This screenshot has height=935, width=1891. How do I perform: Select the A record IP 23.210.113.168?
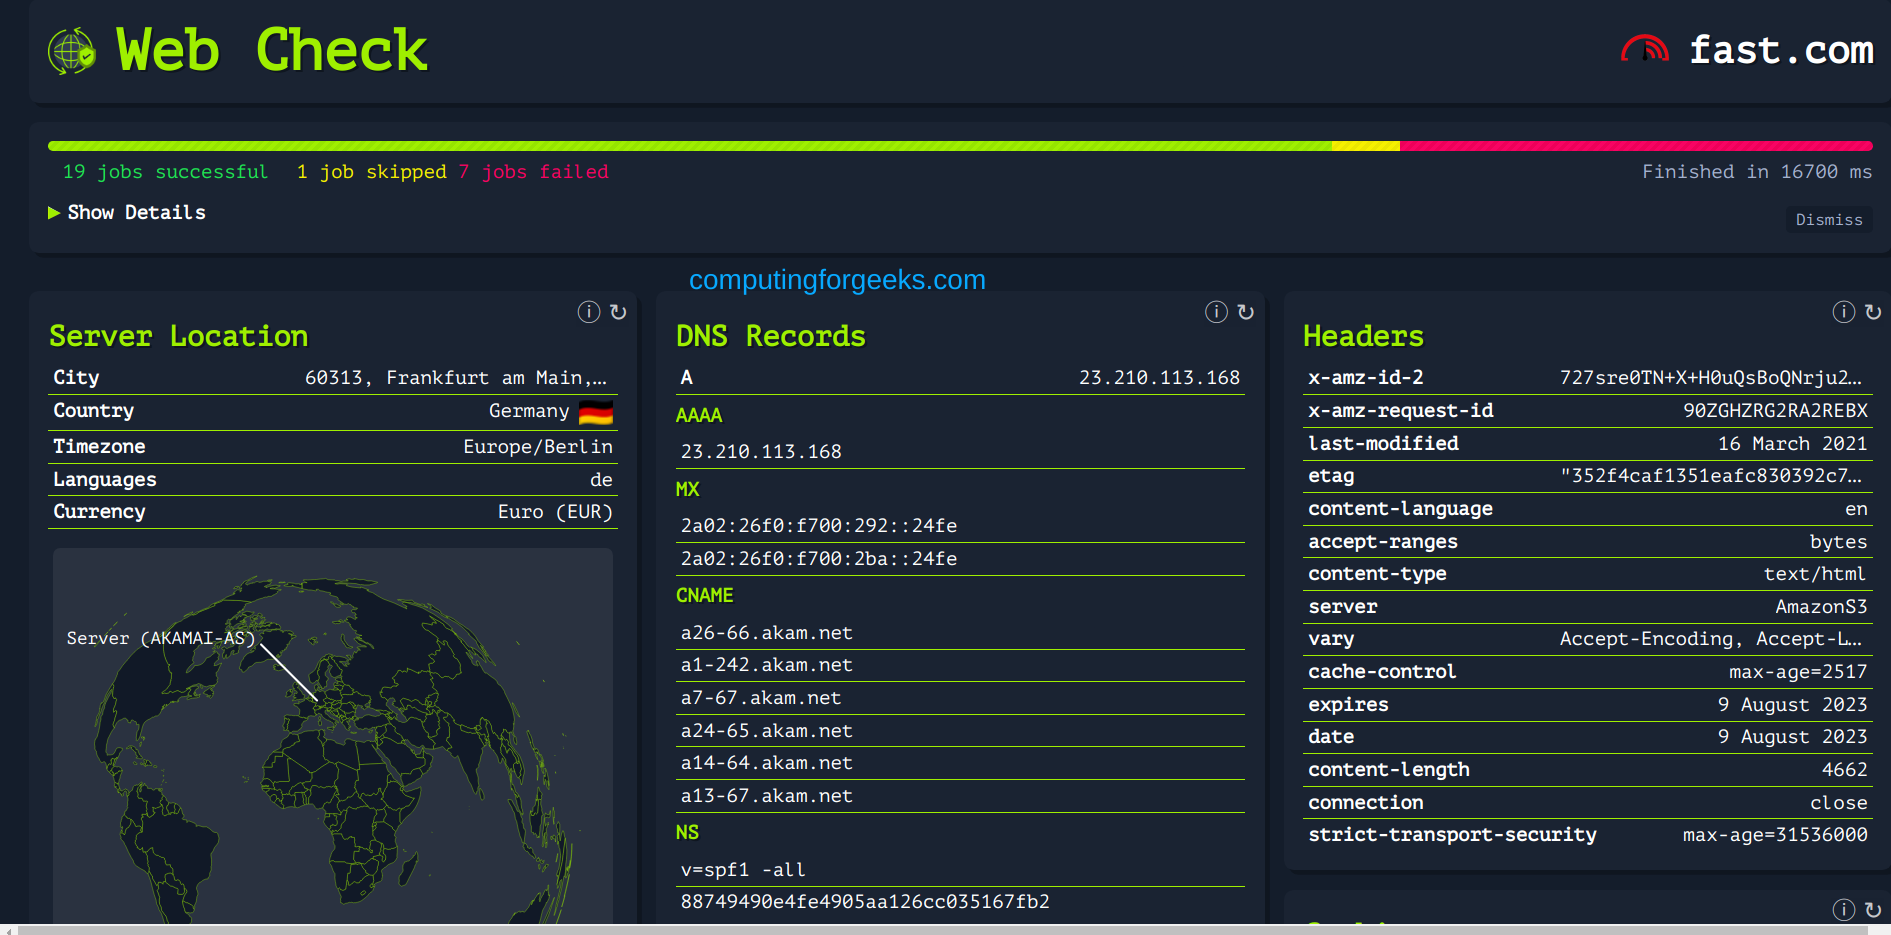tap(1159, 377)
